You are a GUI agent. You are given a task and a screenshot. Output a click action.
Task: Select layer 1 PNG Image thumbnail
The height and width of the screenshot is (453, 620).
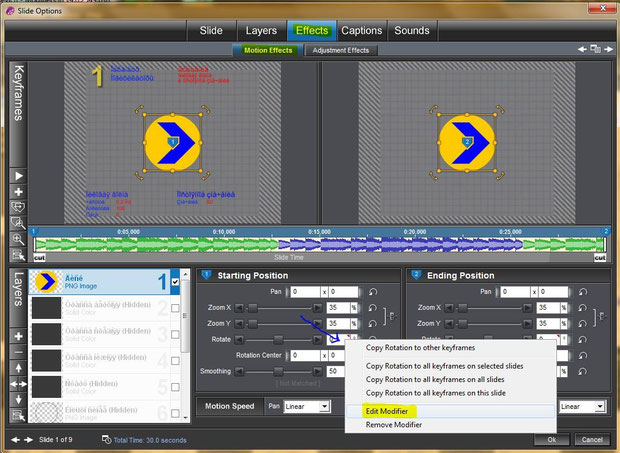click(46, 282)
